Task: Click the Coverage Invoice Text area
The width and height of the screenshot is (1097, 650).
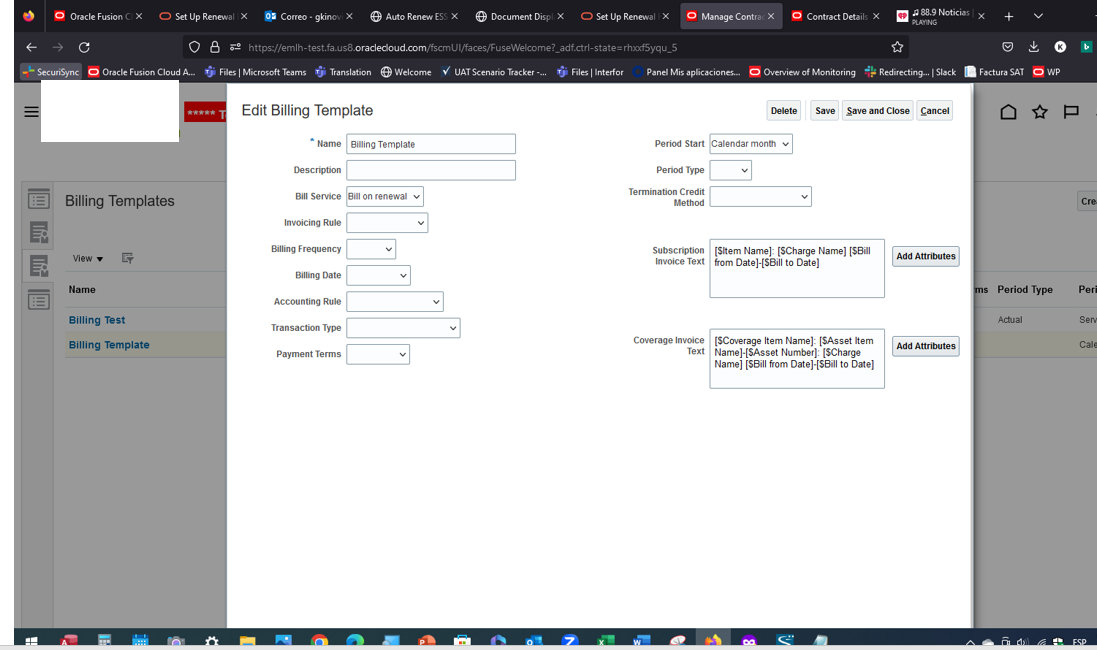Action: tap(797, 358)
